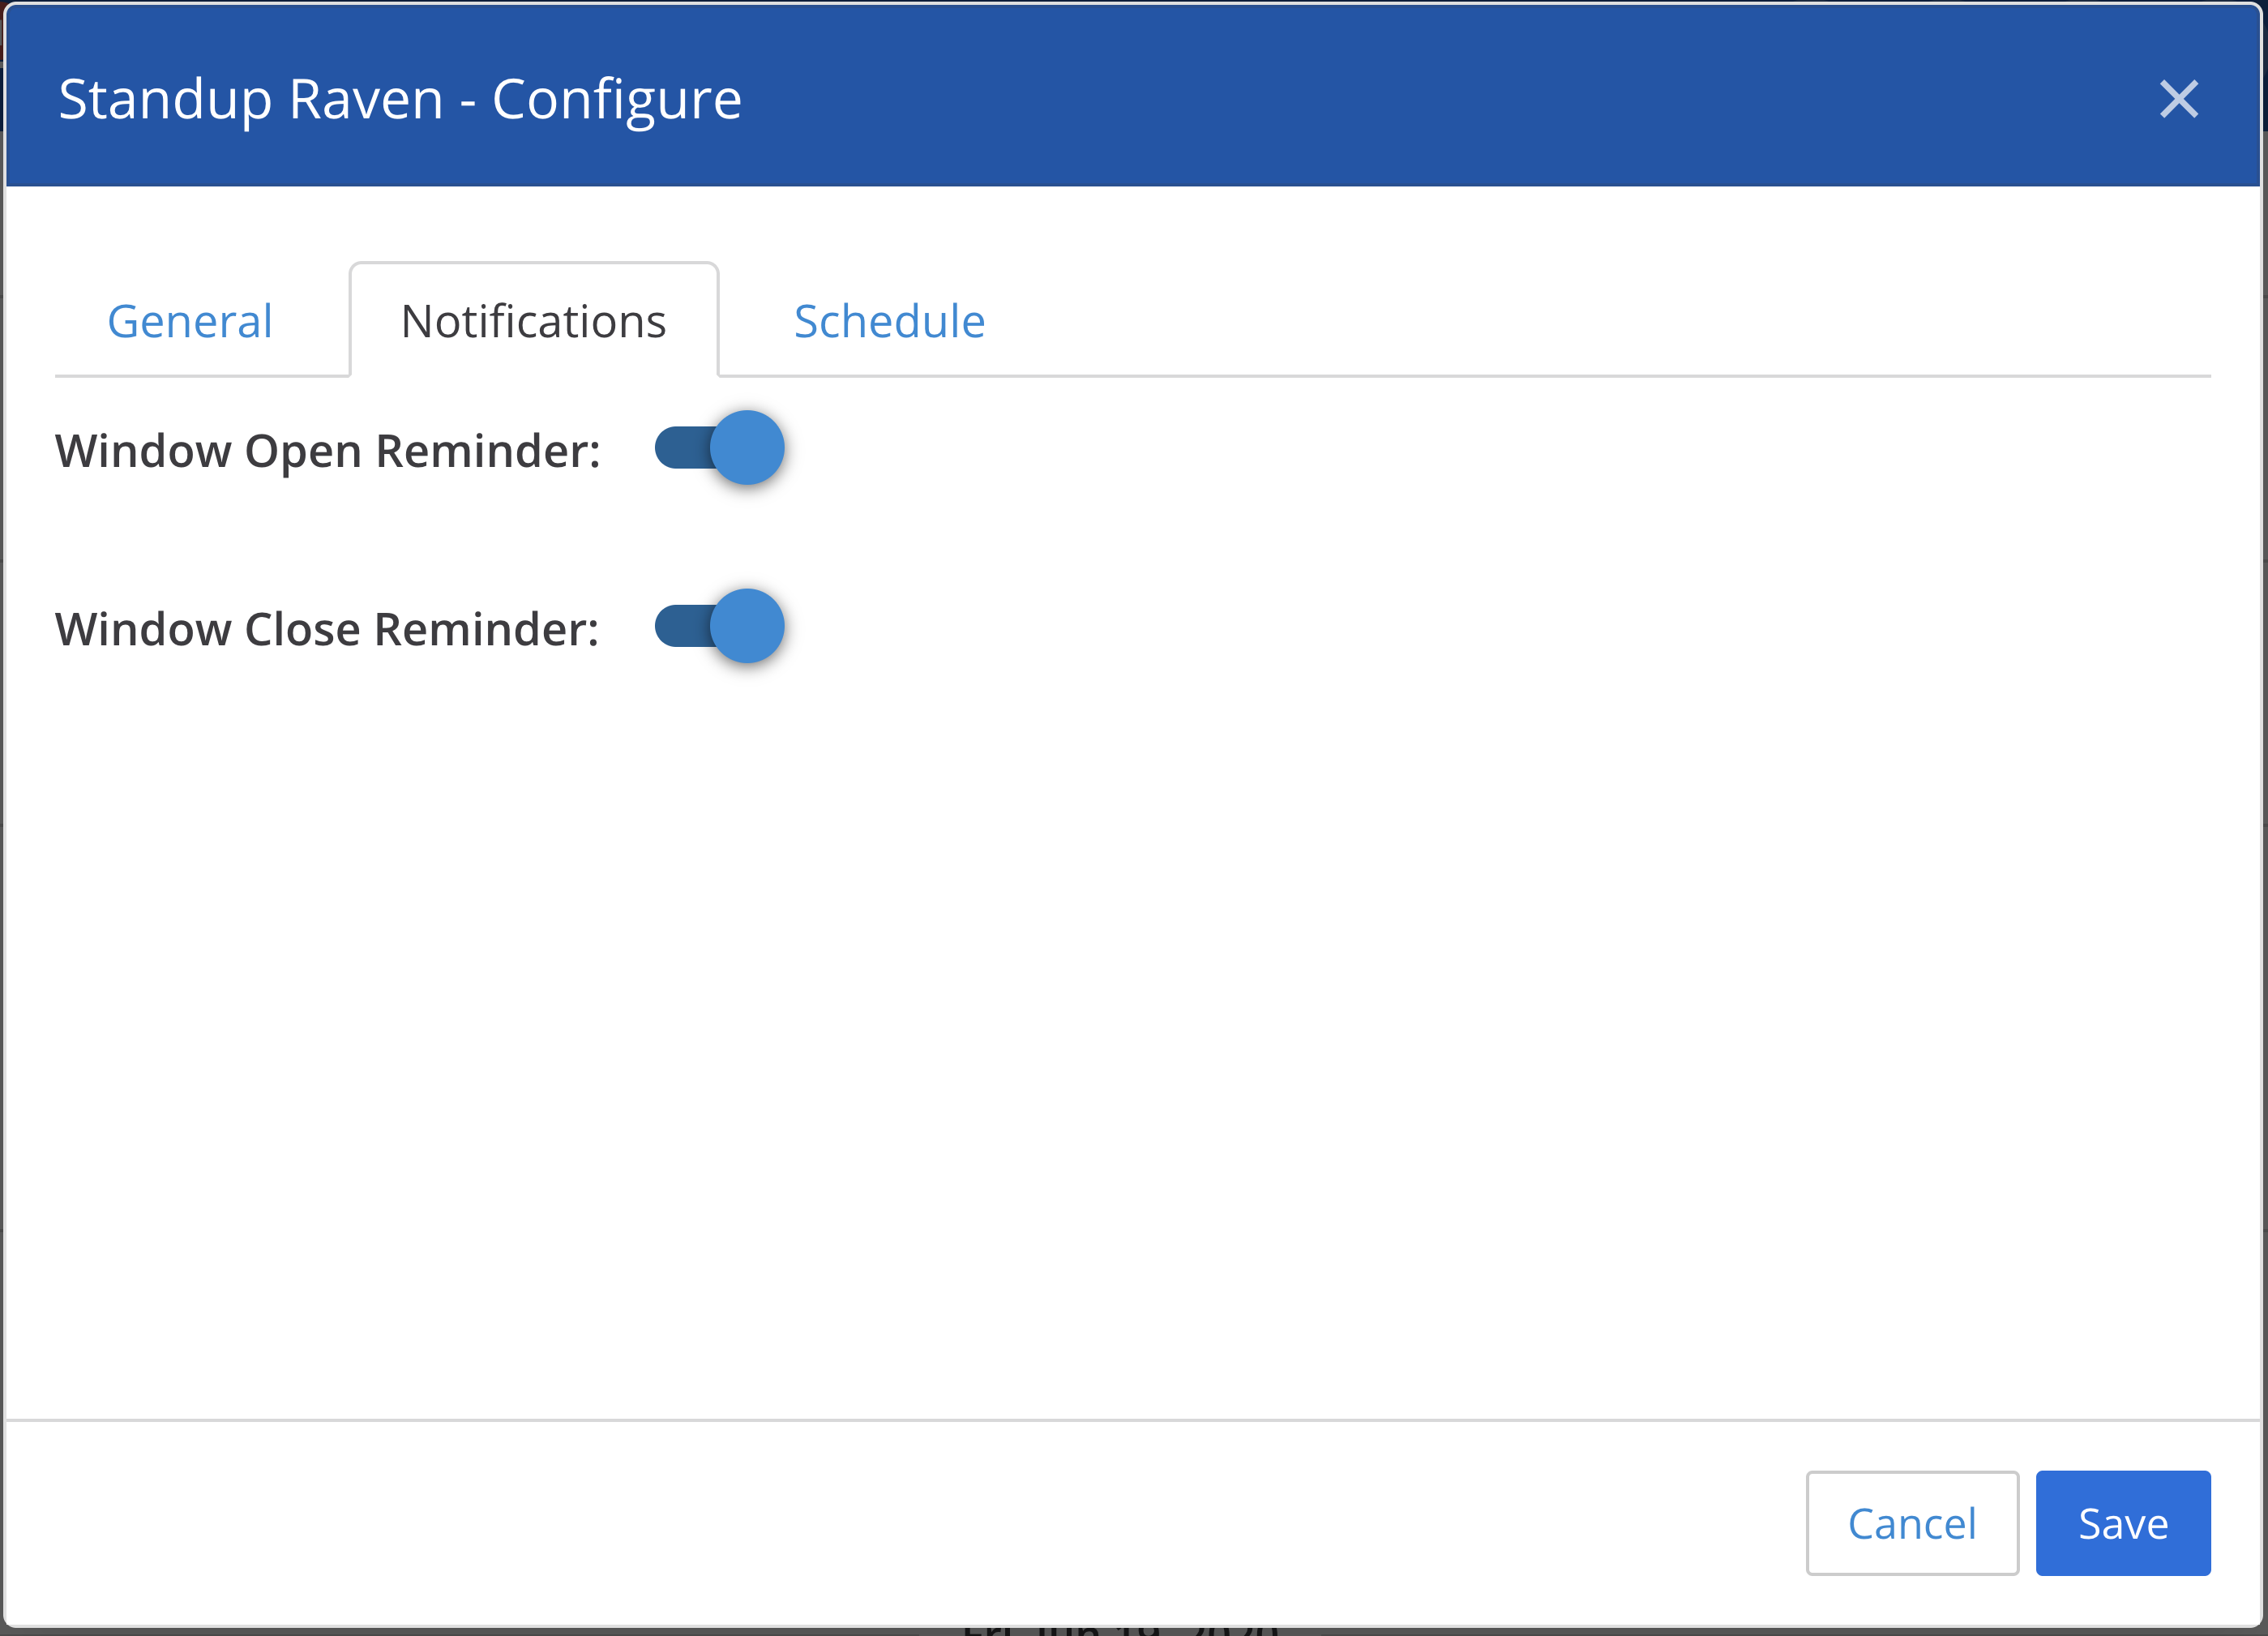Click the Window Close Reminder toggle knob
This screenshot has width=2268, height=1636.
pos(747,626)
